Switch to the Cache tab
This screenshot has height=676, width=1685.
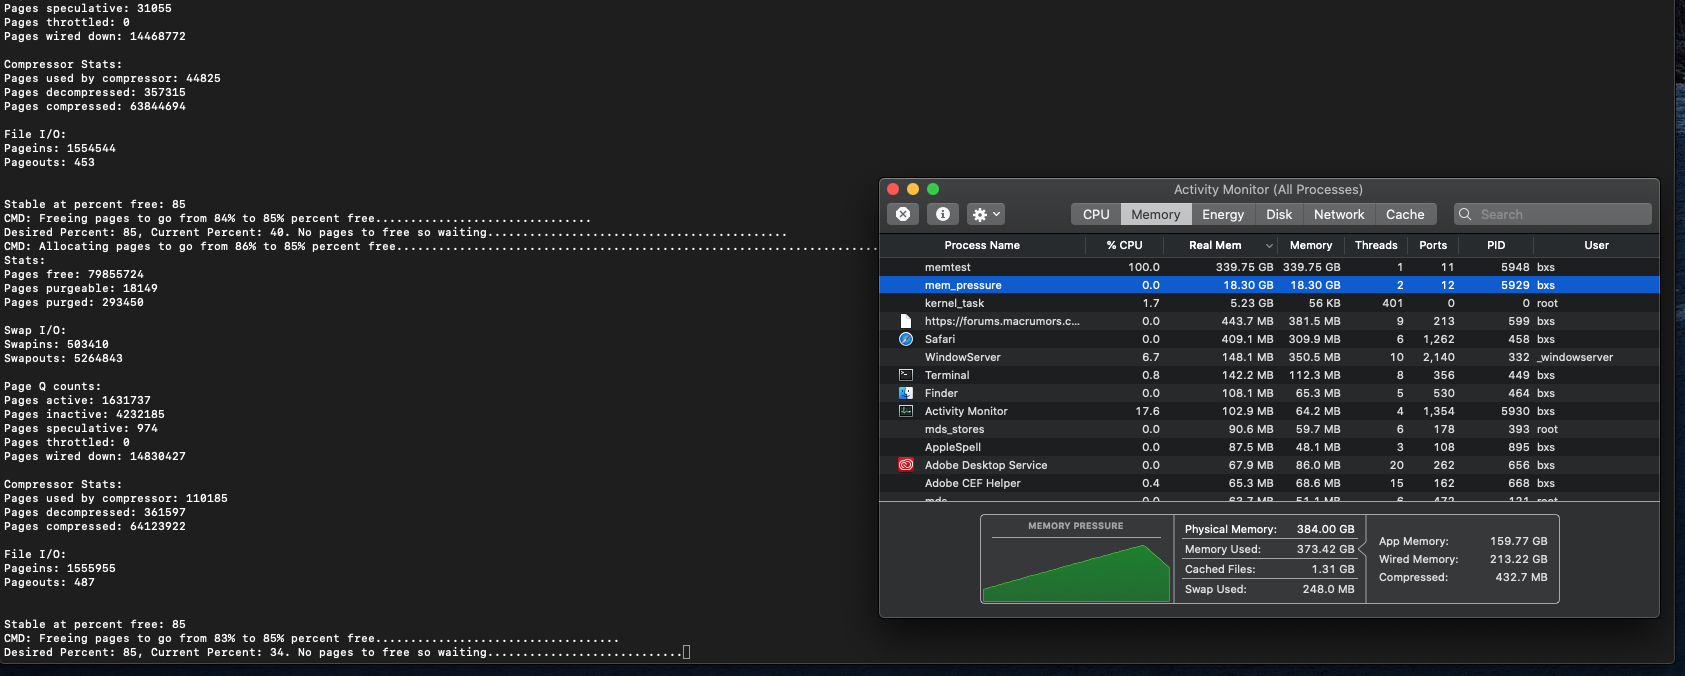tap(1405, 214)
